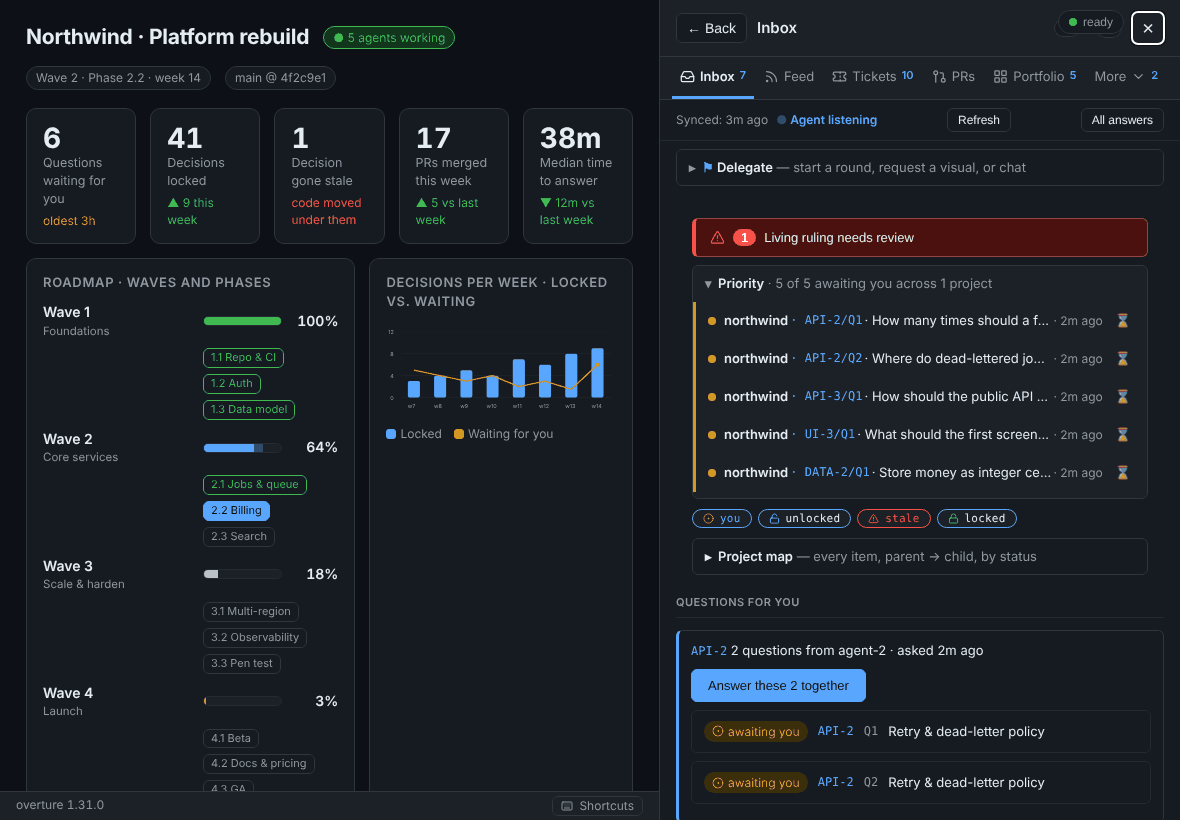Select the 2.2 Billing phase chip
The height and width of the screenshot is (820, 1180).
(x=236, y=511)
